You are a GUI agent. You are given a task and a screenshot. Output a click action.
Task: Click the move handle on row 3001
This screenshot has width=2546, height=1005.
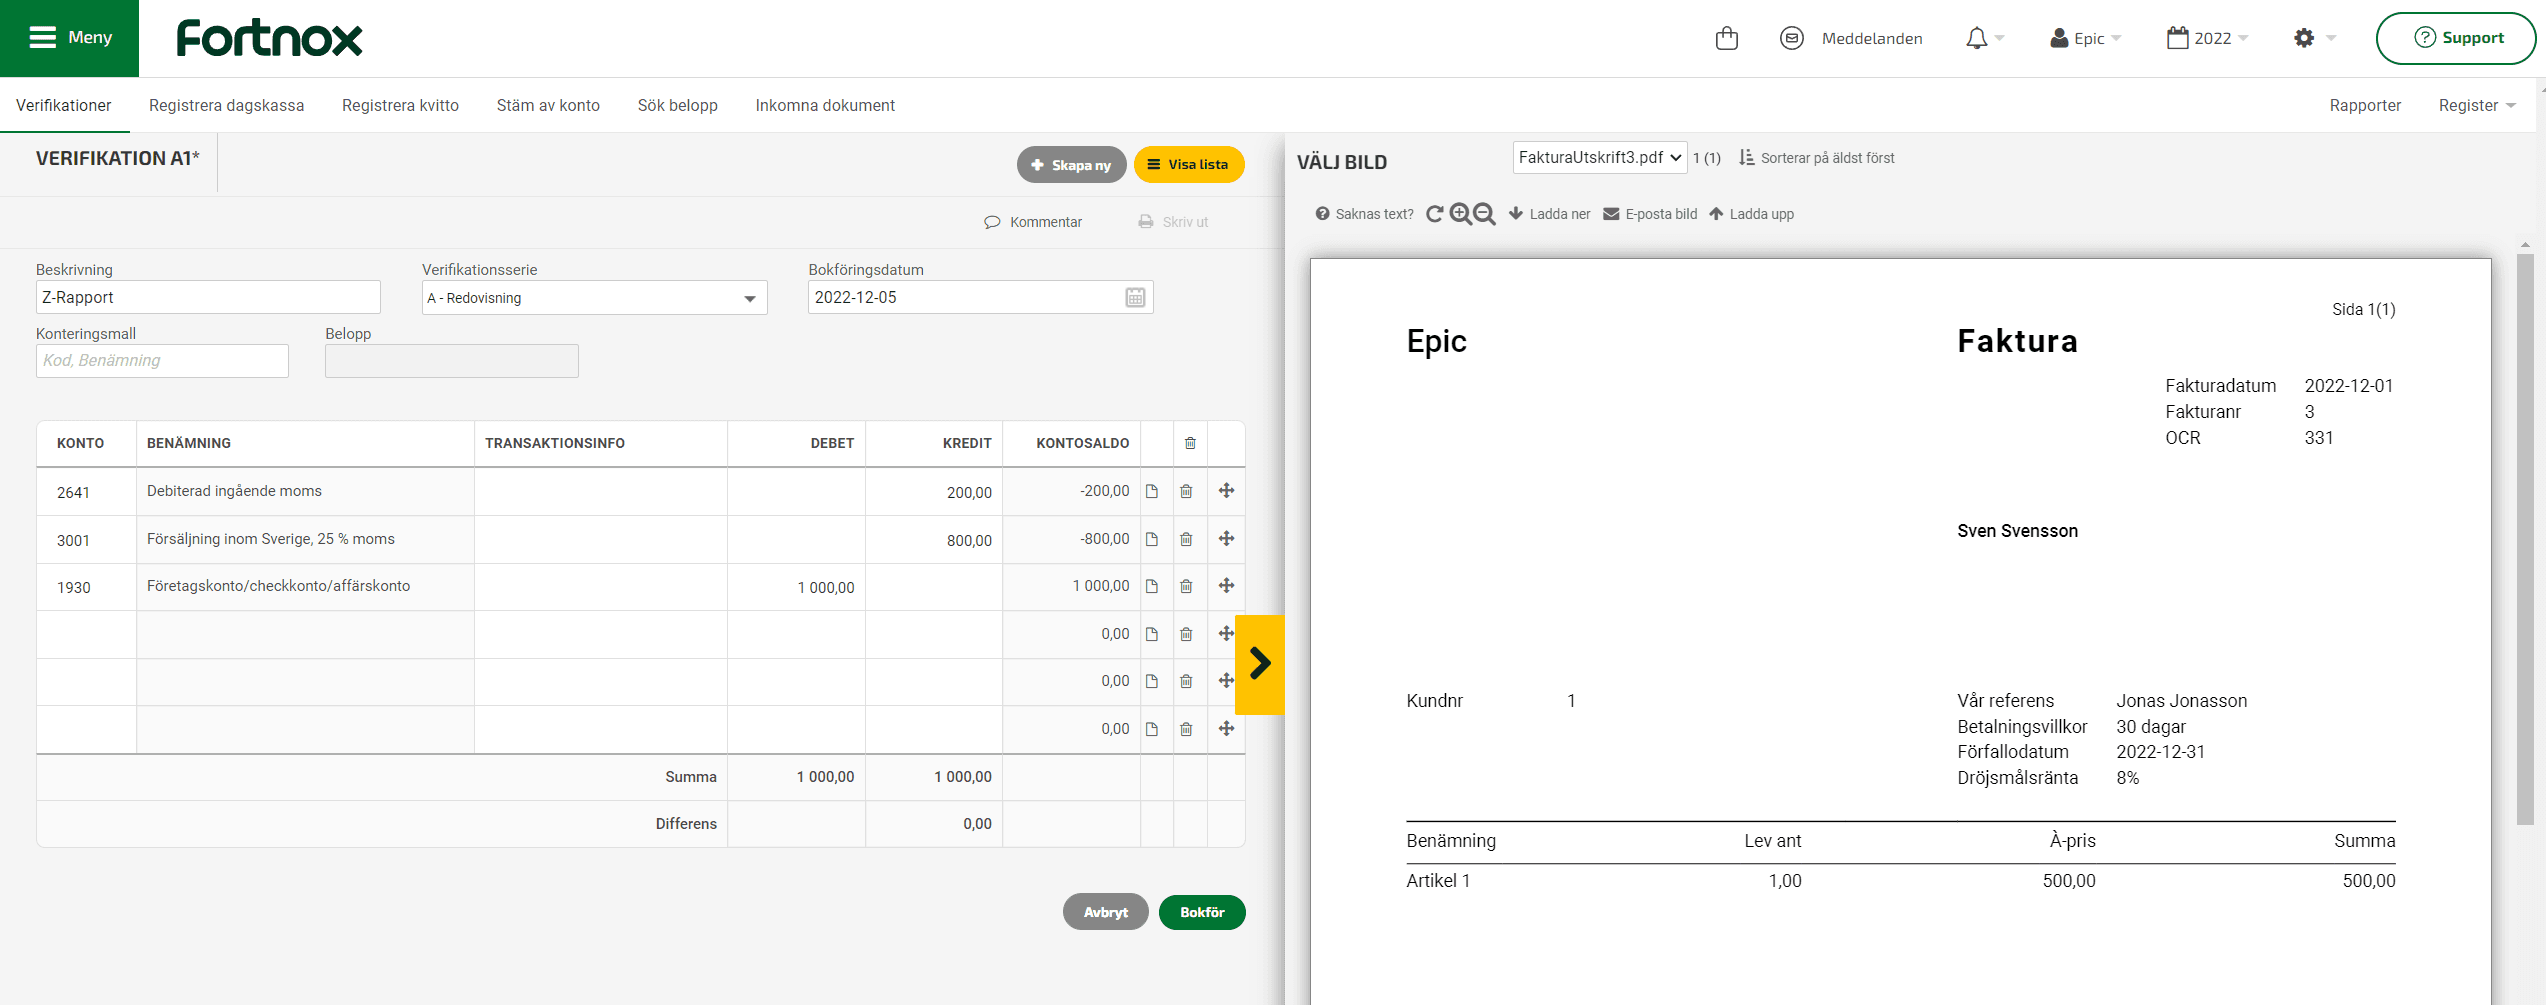[x=1226, y=539]
